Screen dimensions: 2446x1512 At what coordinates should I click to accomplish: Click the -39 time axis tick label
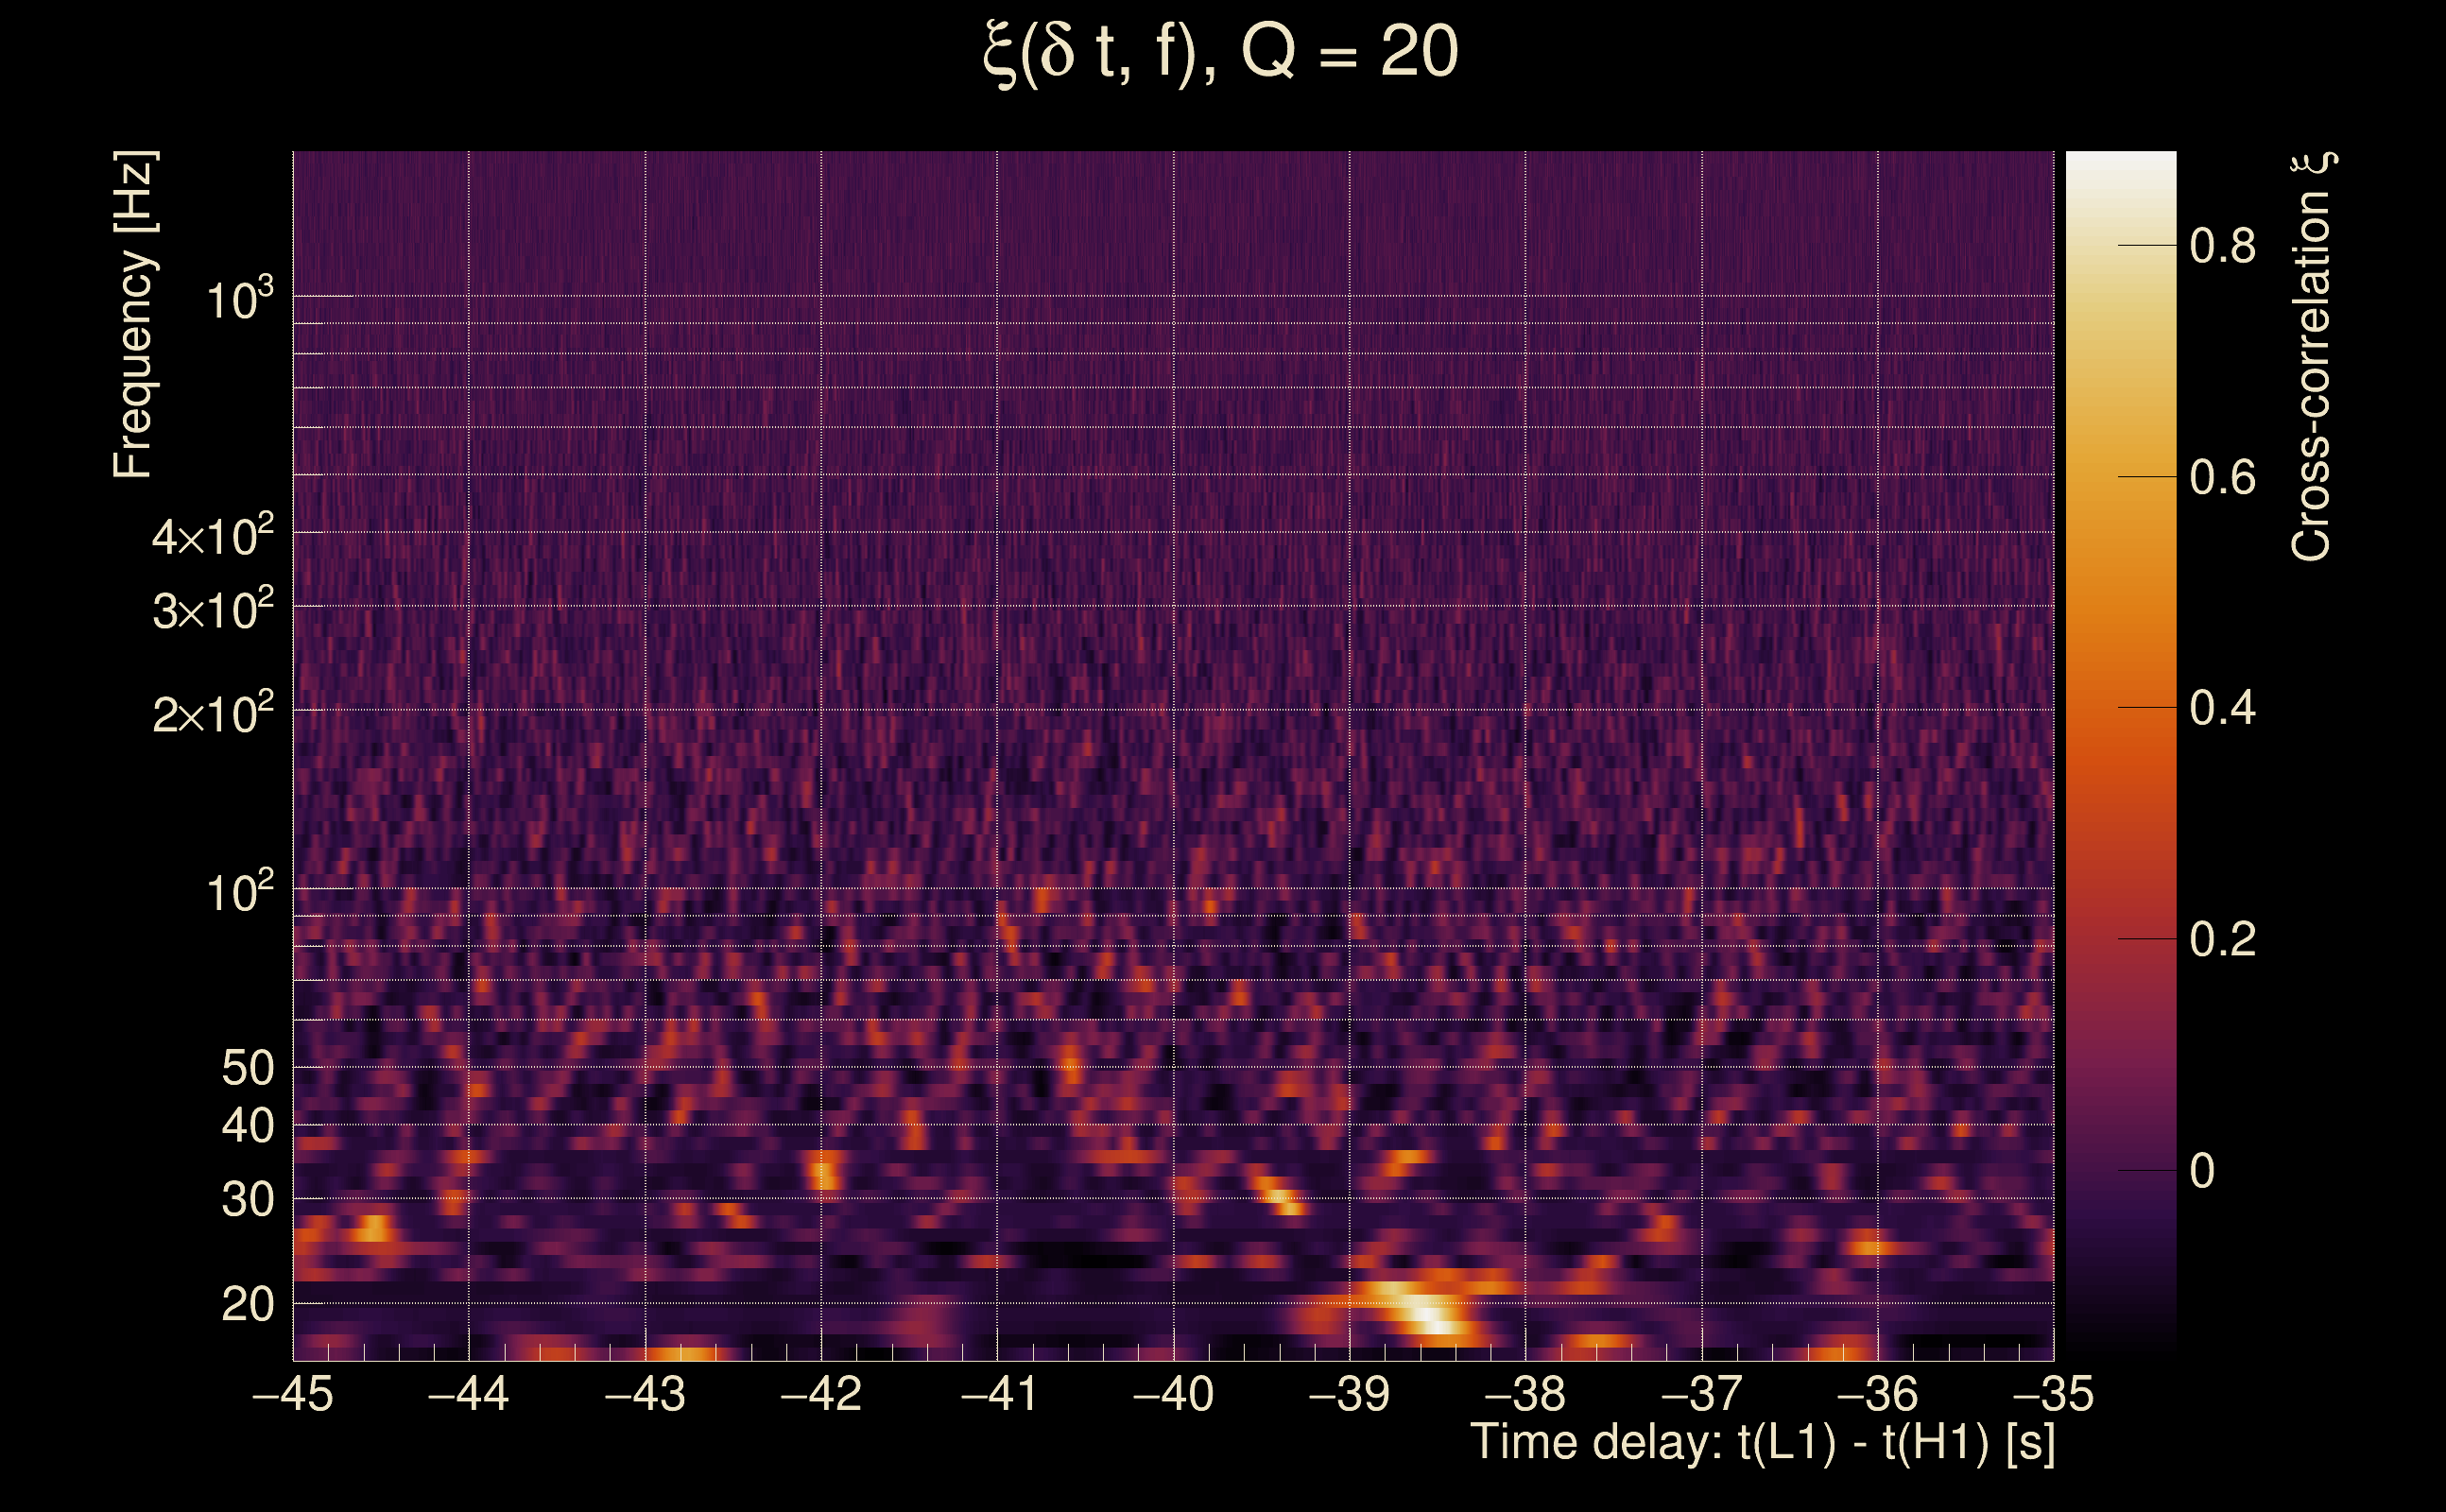[x=1348, y=1394]
